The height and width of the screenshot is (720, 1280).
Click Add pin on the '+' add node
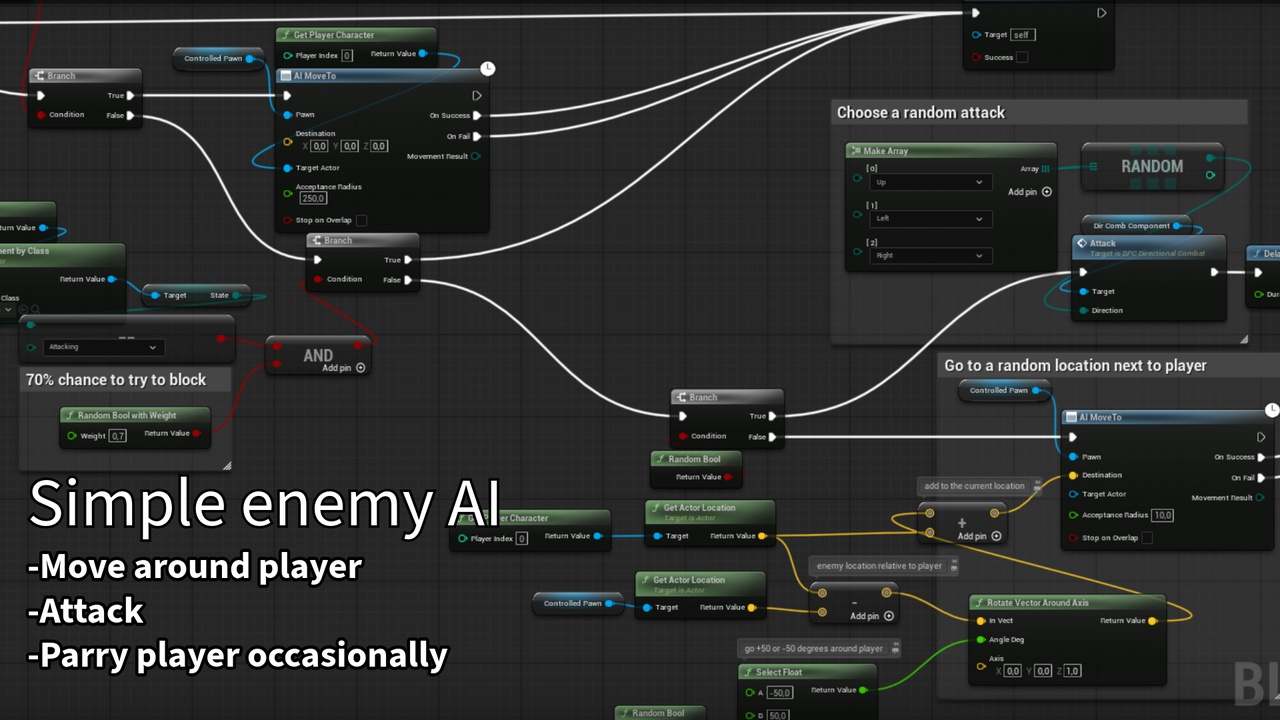coord(979,536)
